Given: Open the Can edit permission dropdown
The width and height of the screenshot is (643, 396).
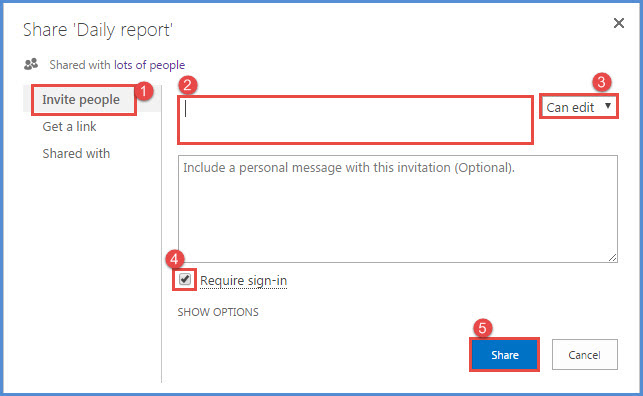Looking at the screenshot, I should pyautogui.click(x=579, y=107).
